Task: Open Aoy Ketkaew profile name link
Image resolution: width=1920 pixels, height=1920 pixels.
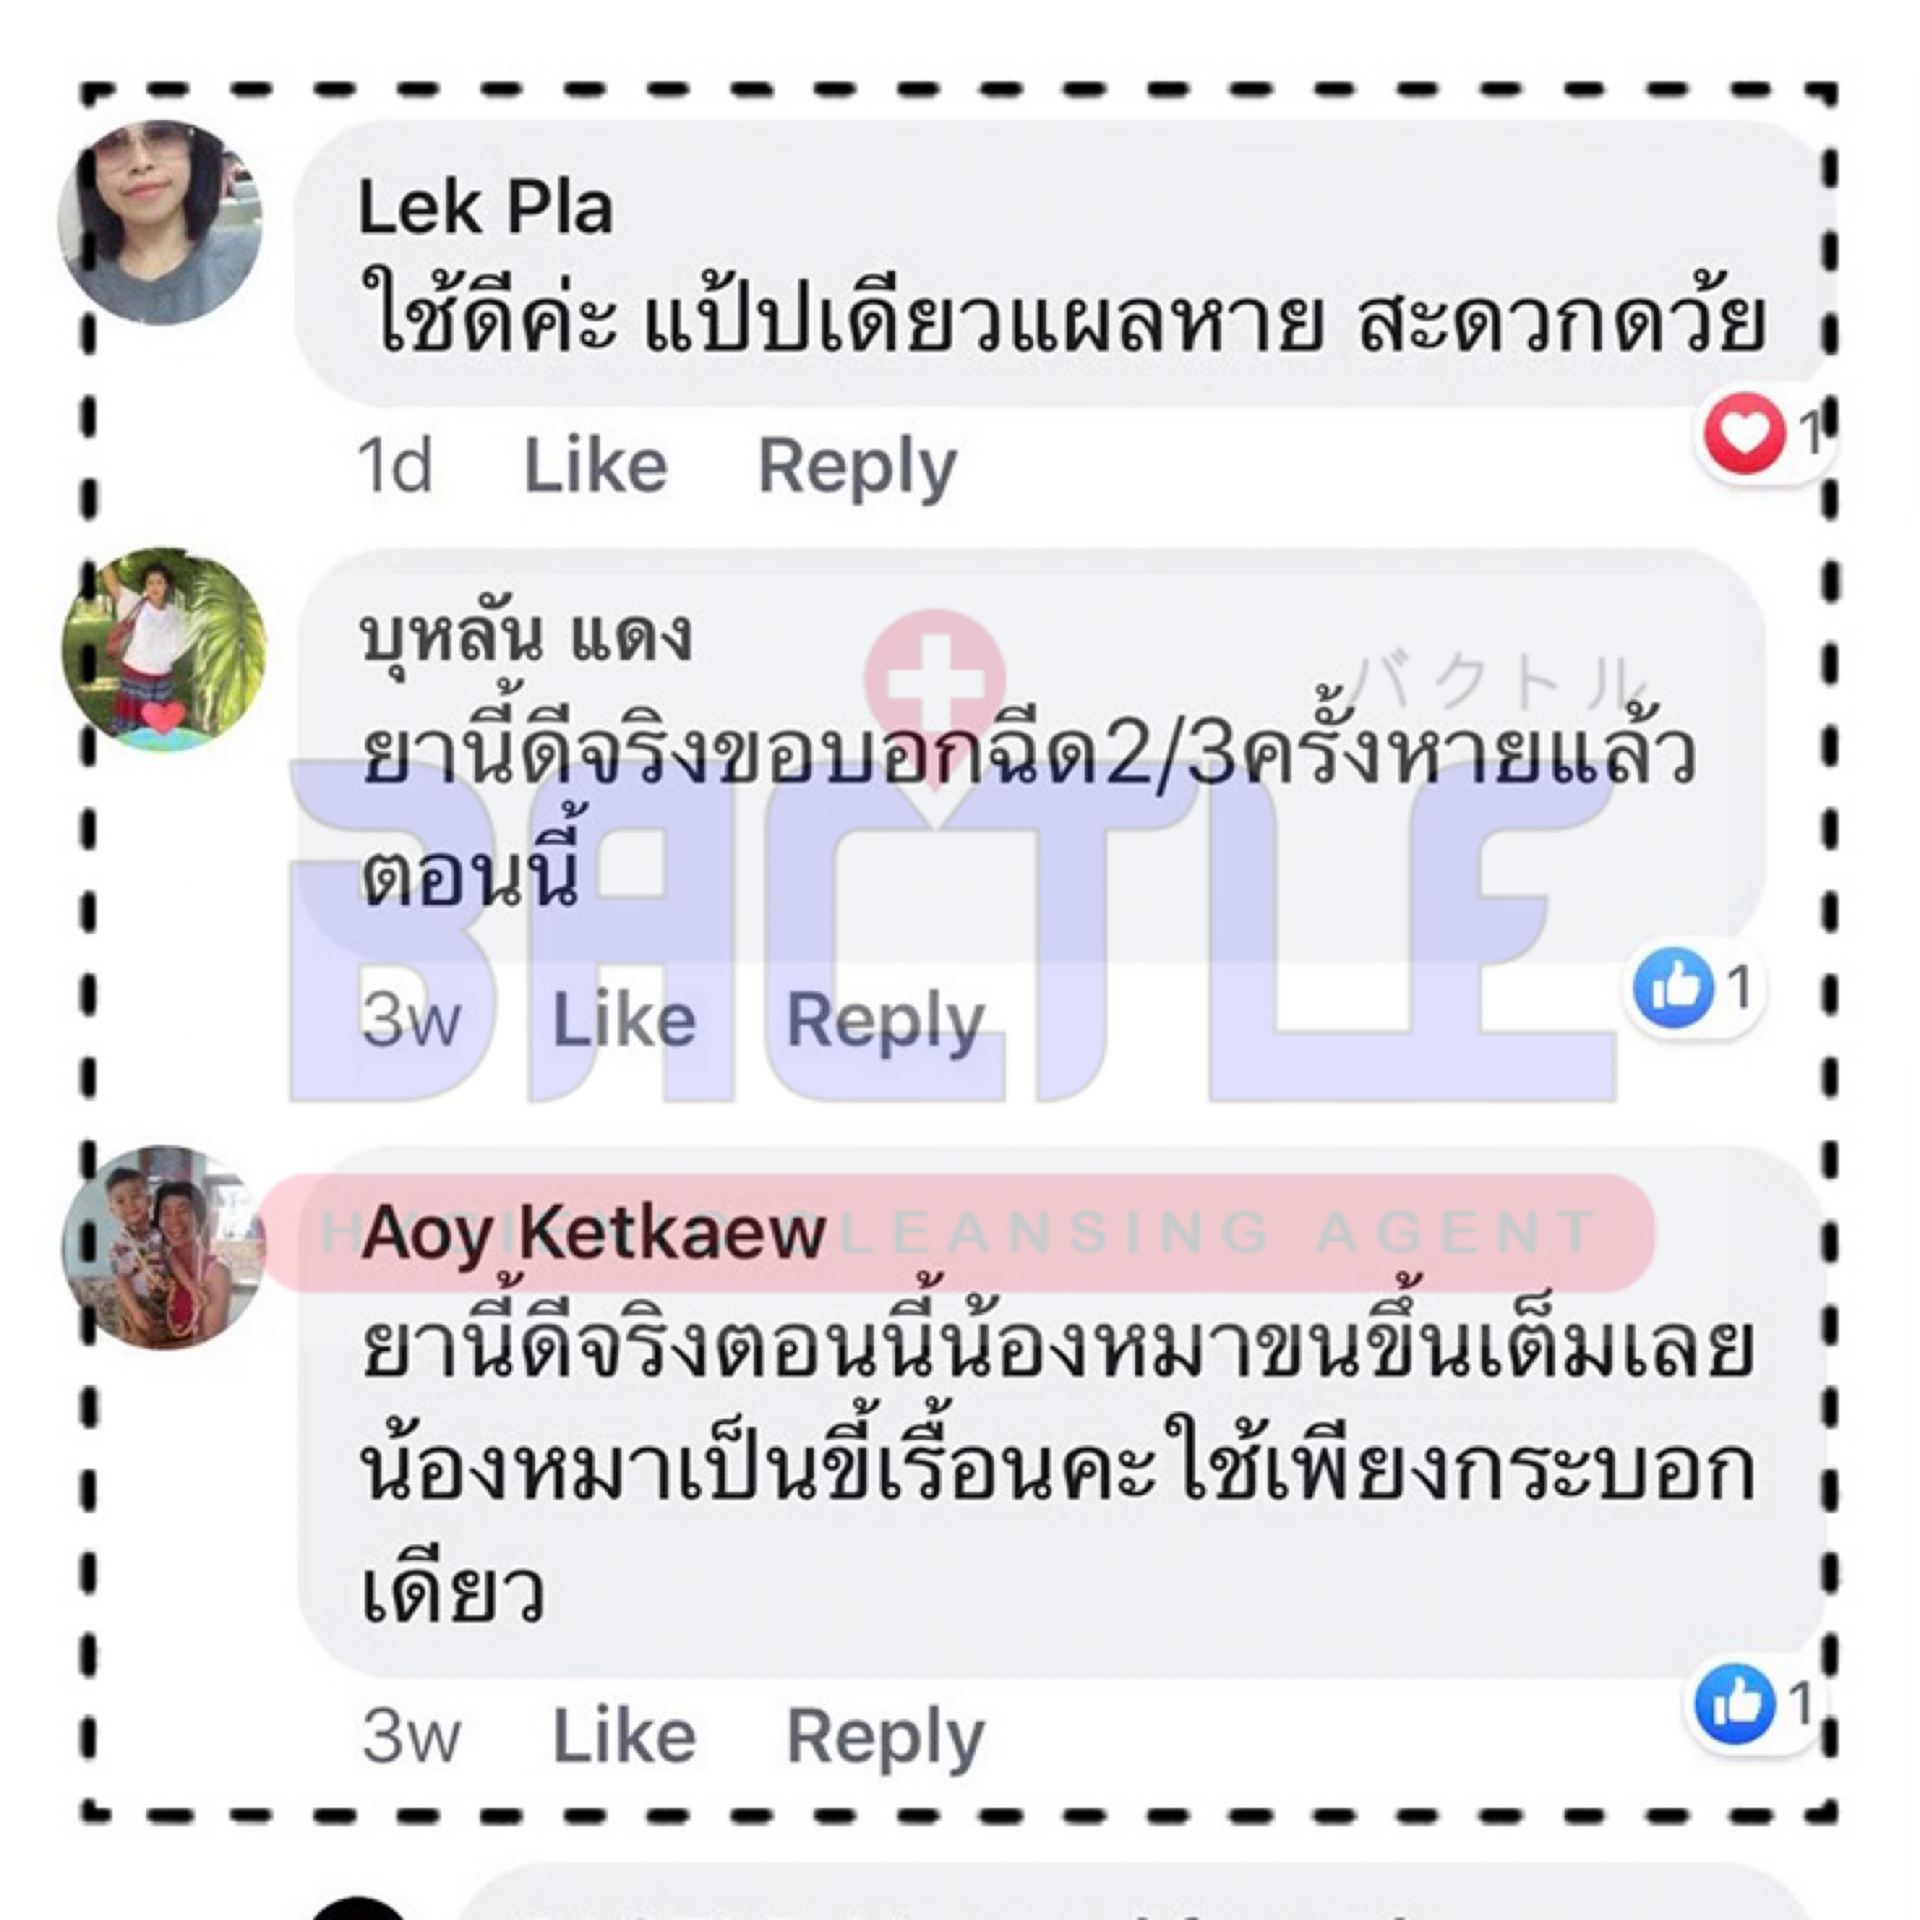Action: coord(593,1232)
